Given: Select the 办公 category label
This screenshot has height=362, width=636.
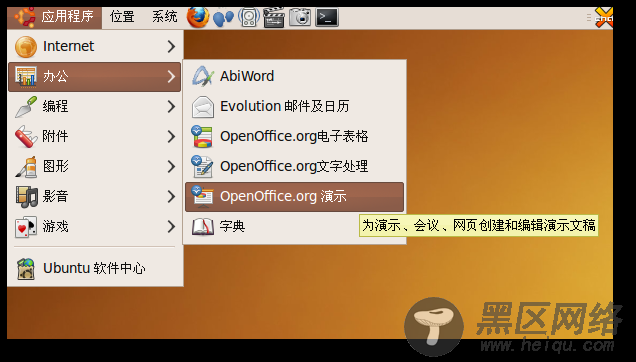Looking at the screenshot, I should click(56, 76).
